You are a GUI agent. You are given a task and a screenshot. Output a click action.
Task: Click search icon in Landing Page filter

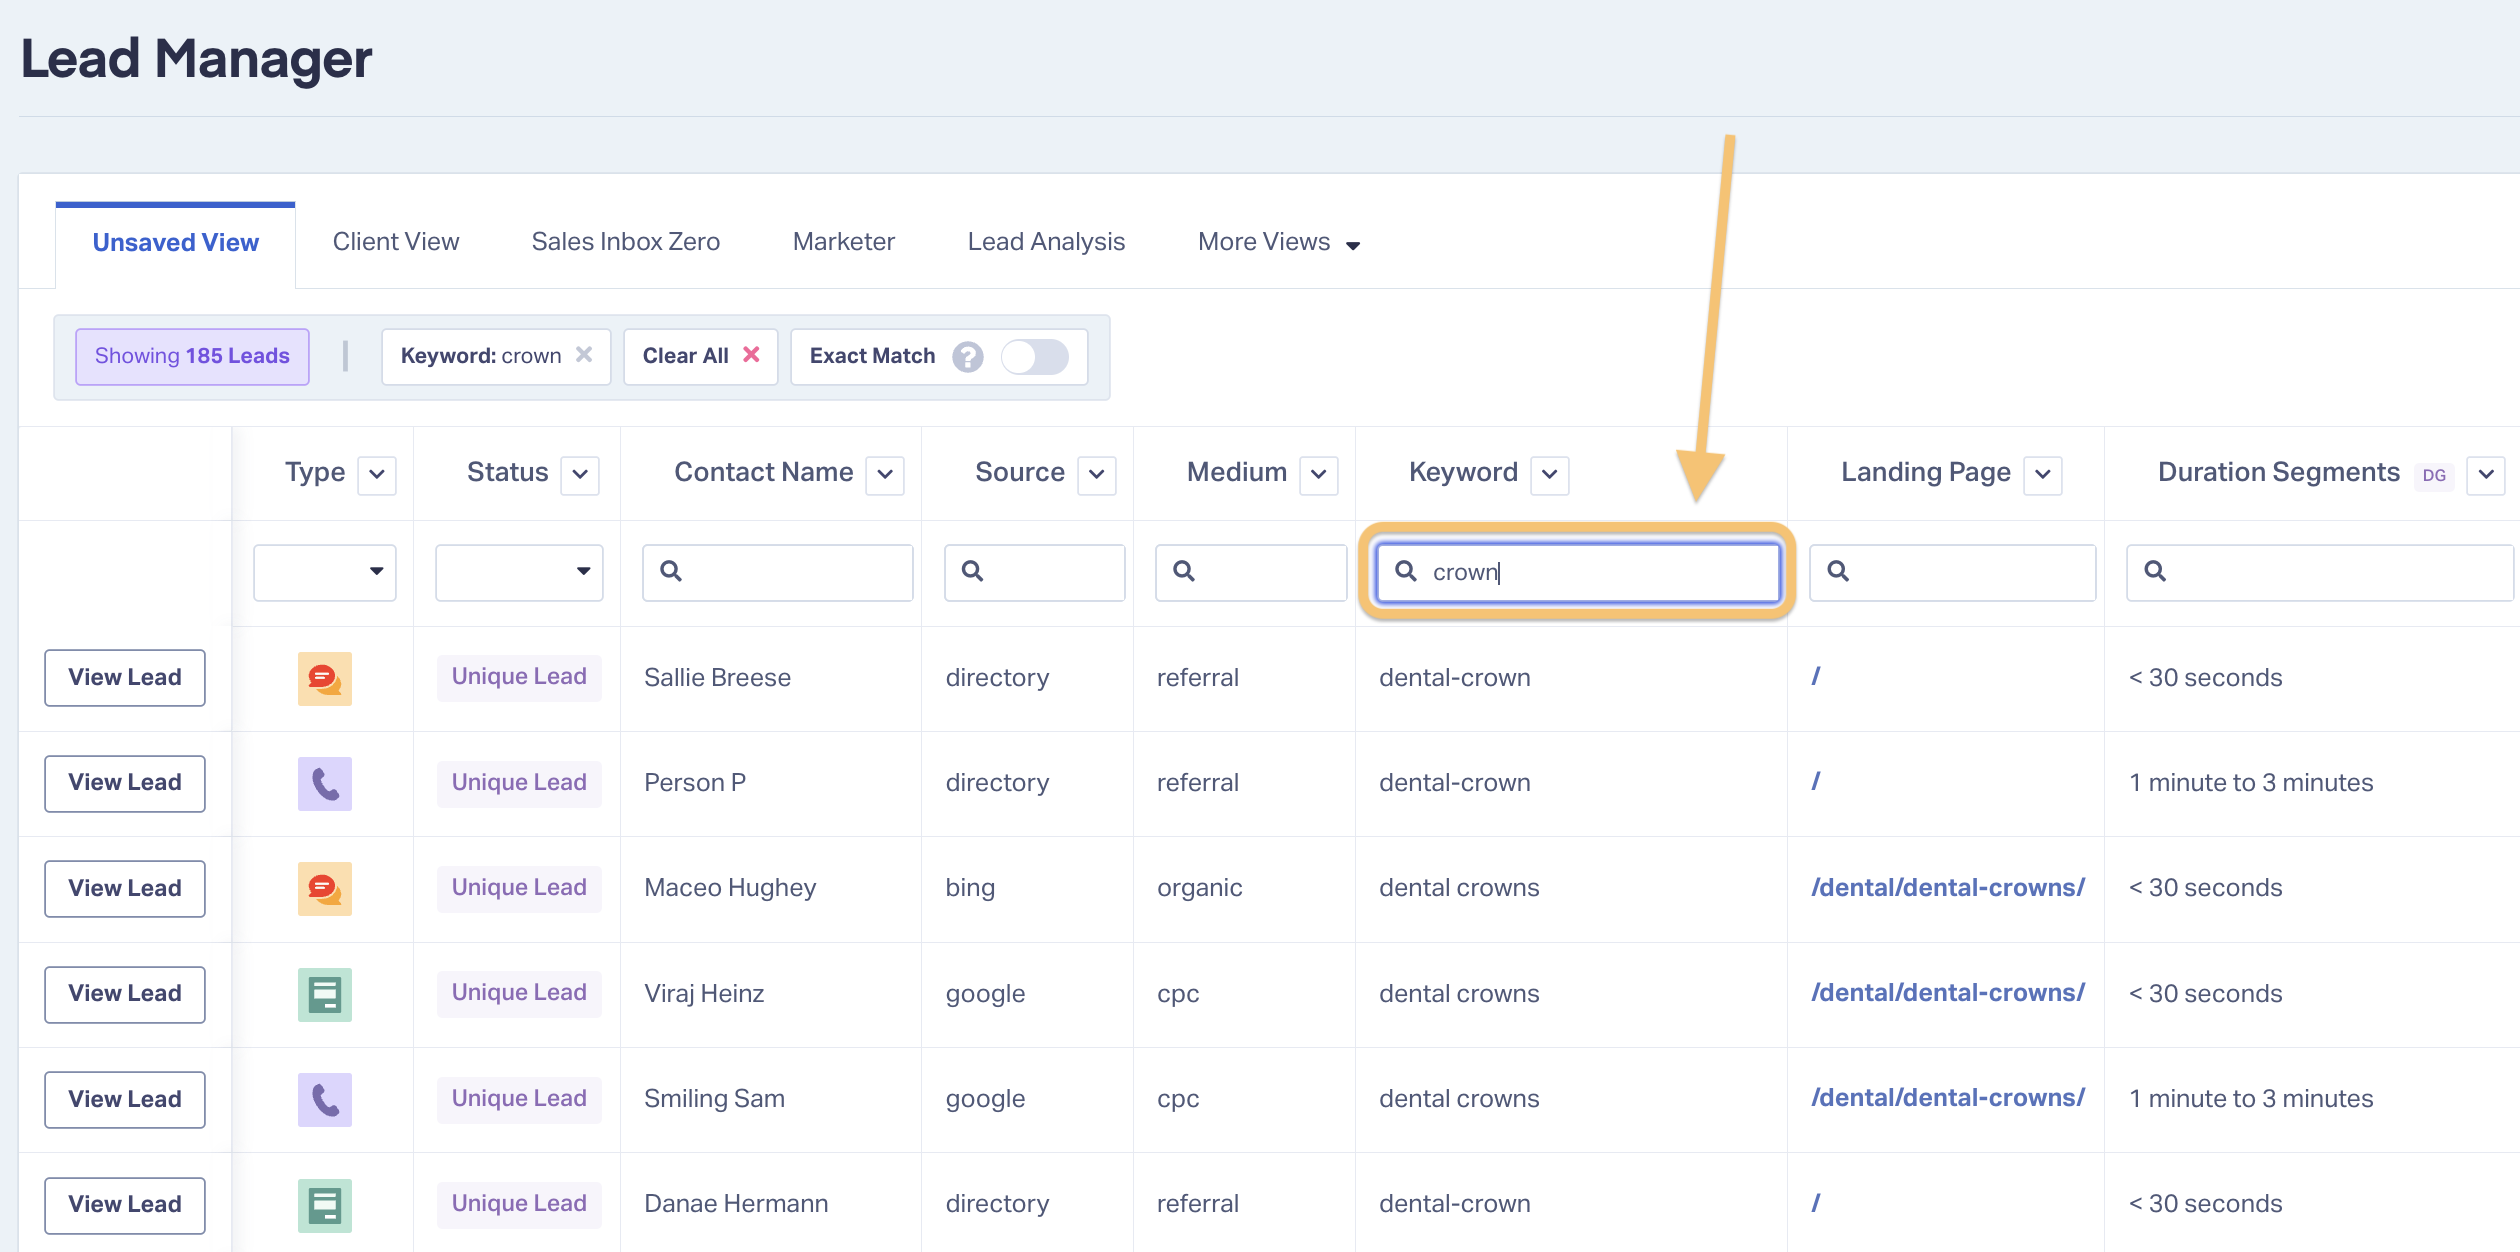click(1838, 571)
